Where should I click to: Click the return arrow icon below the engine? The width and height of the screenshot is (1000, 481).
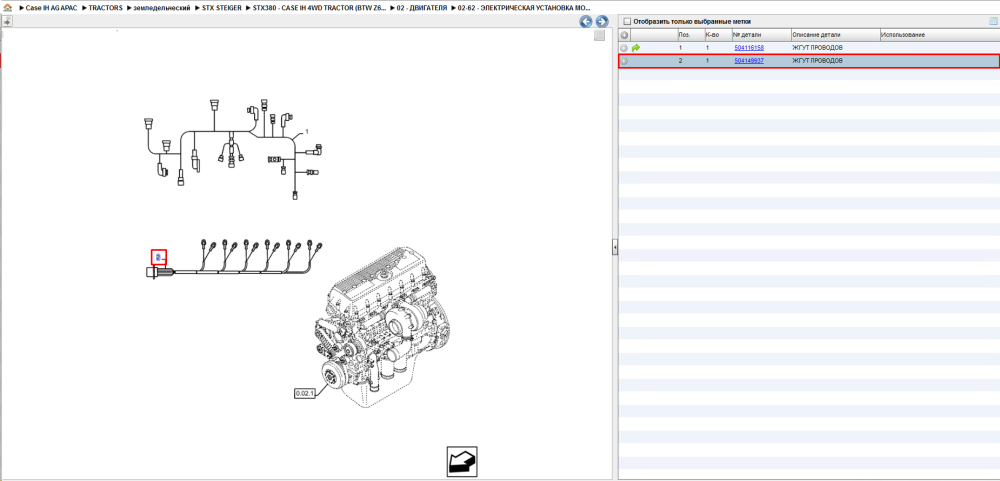coord(462,461)
